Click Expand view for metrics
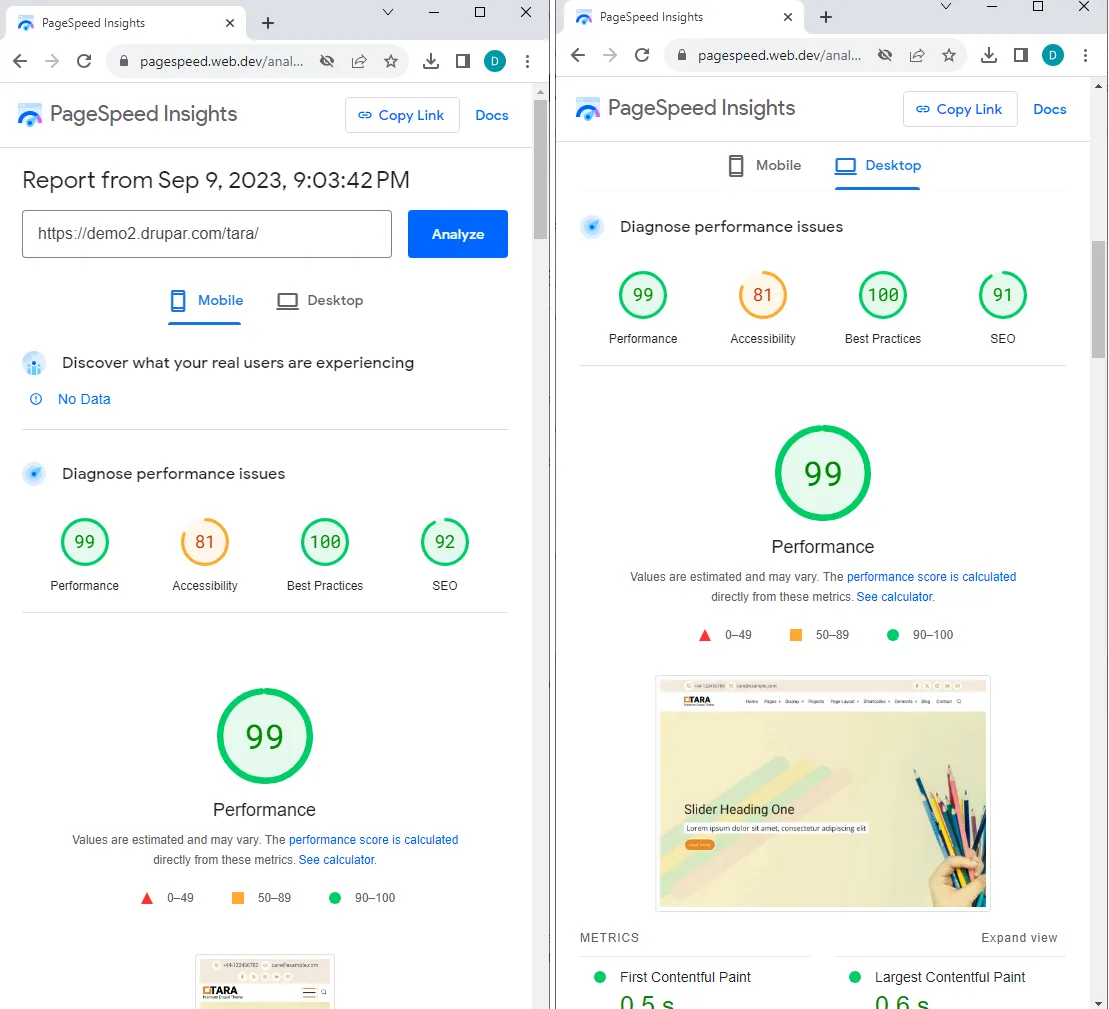The image size is (1109, 1009). pos(1019,938)
